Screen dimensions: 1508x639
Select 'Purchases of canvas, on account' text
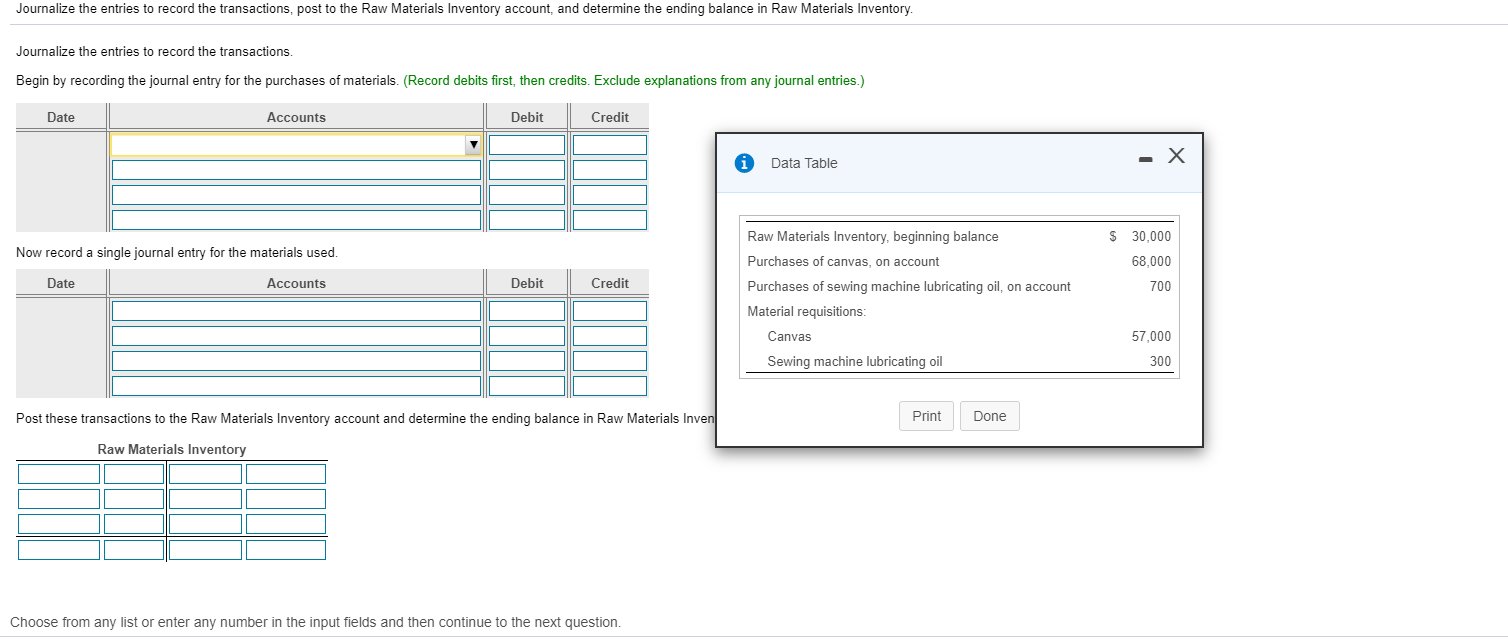tap(843, 262)
